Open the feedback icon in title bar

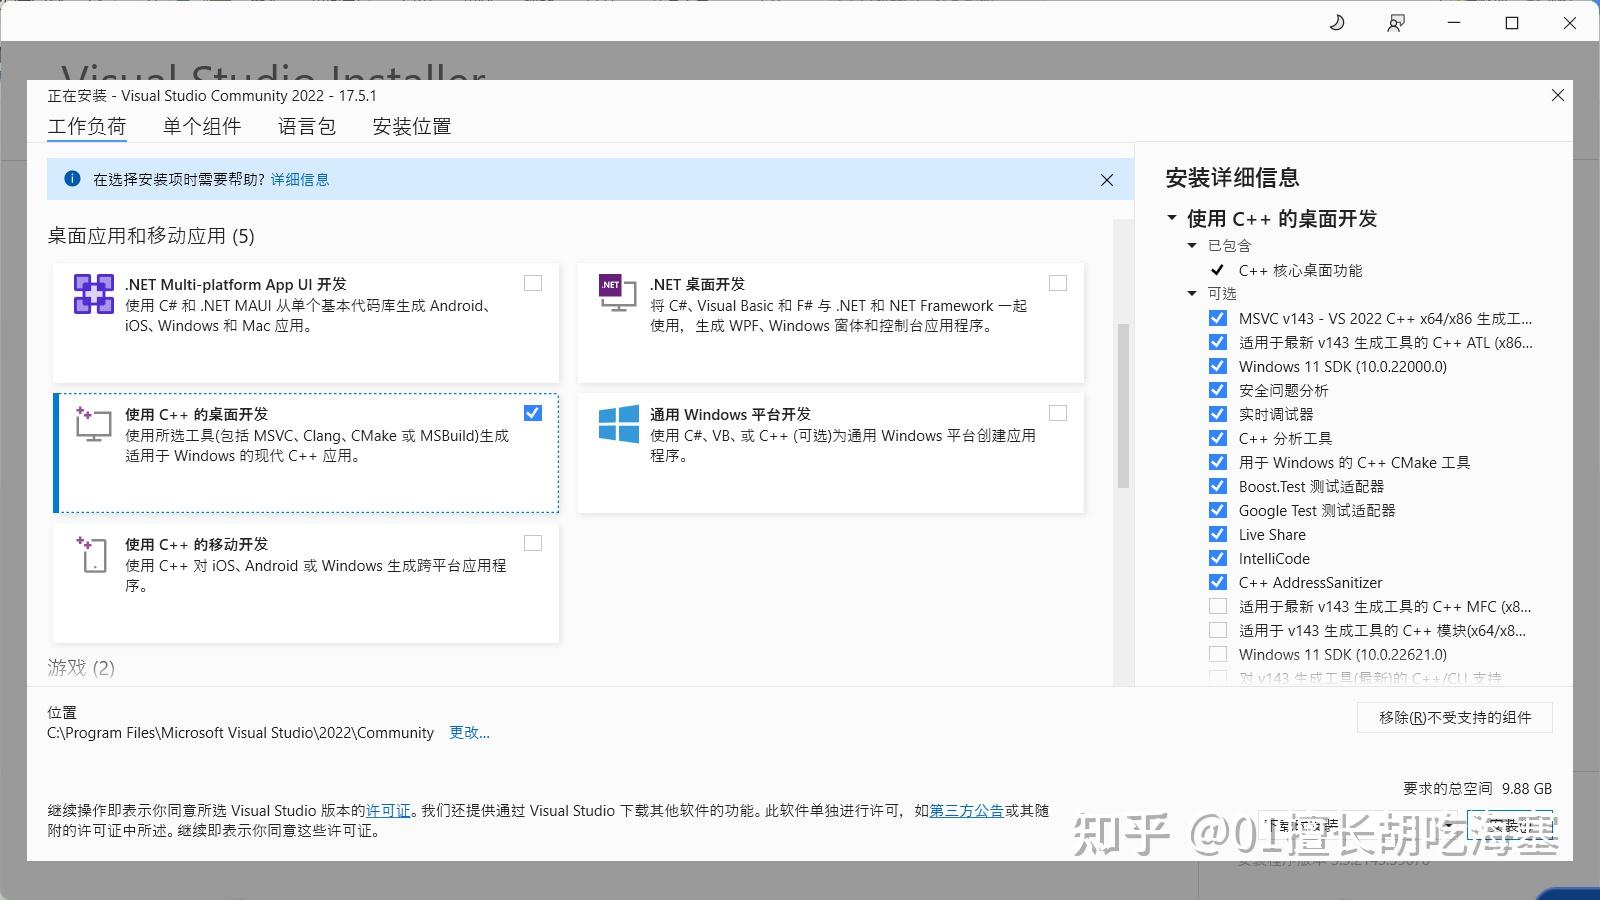(x=1396, y=22)
